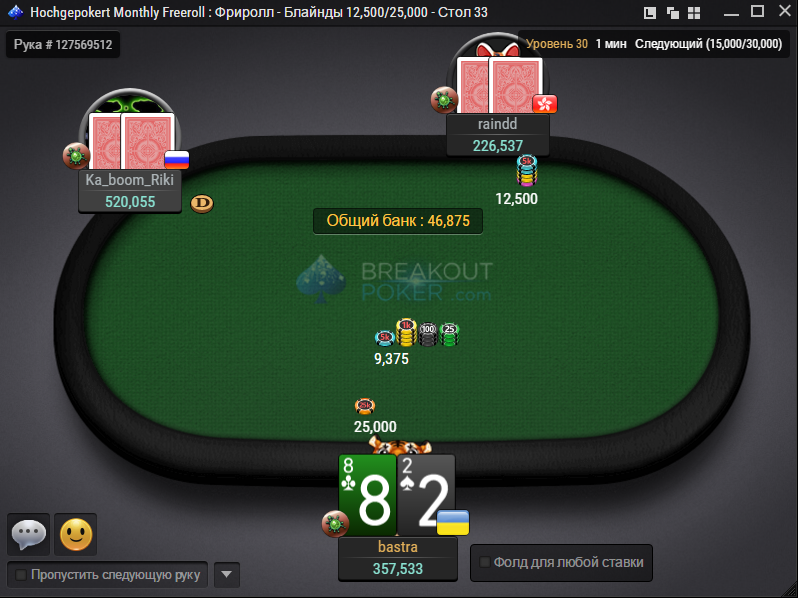Open the Ka_boom_Riki player name plate

click(130, 191)
